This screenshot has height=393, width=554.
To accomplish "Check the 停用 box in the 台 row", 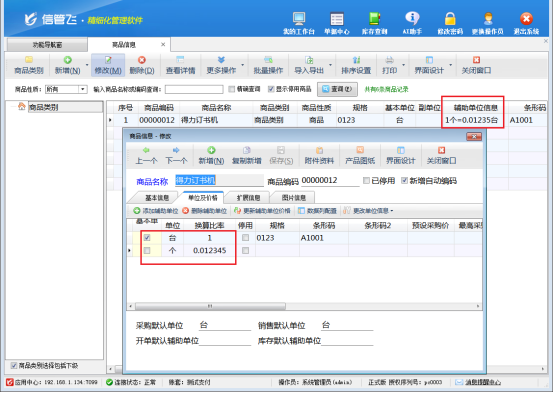I will click(x=245, y=238).
